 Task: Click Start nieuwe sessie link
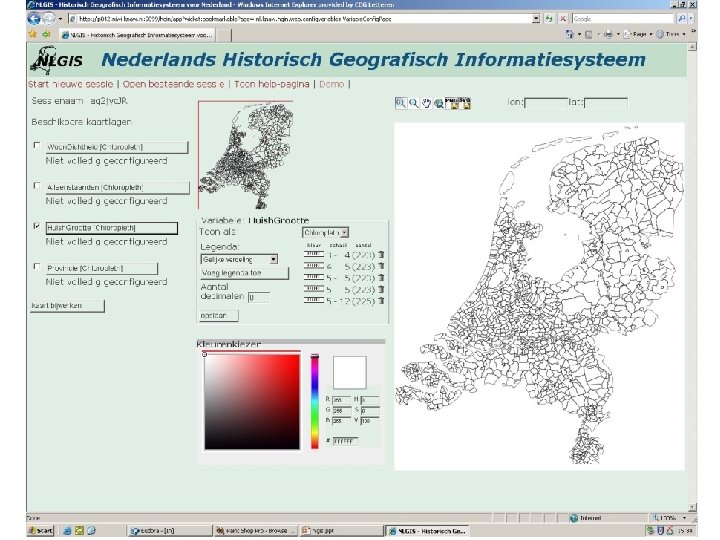click(70, 84)
